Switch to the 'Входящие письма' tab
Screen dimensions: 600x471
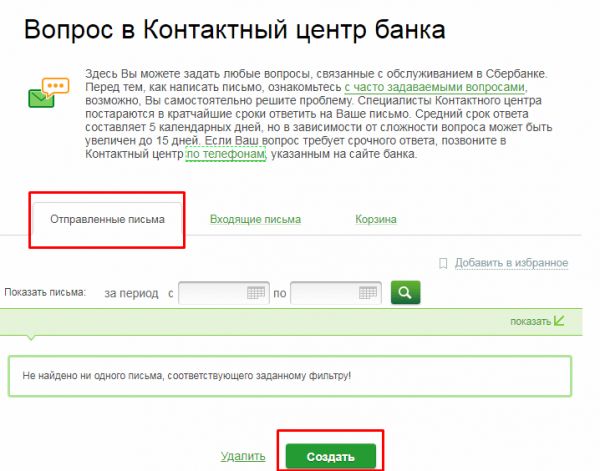pos(255,219)
